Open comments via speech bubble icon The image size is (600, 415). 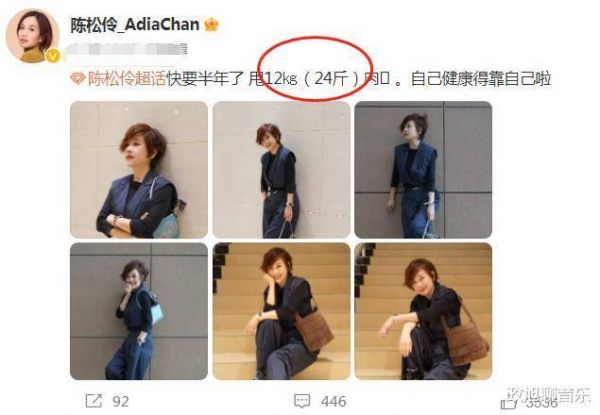(x=302, y=401)
